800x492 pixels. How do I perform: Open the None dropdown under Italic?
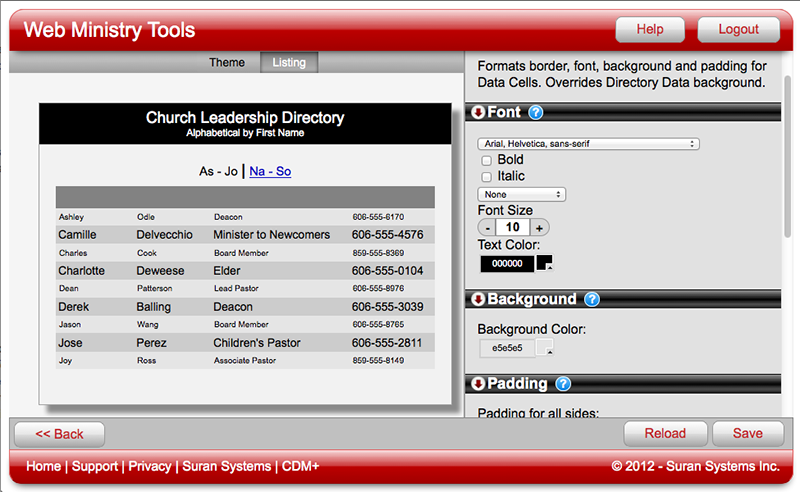[x=522, y=194]
